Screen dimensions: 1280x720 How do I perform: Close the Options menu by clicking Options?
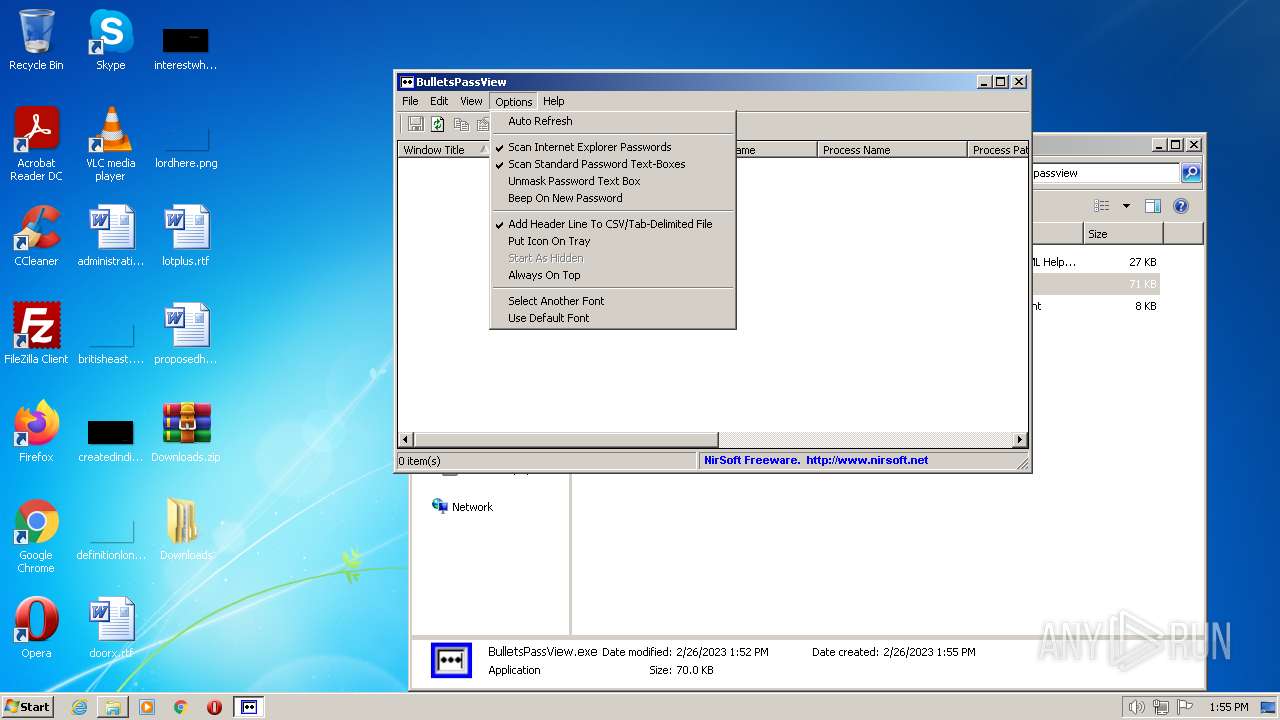(514, 101)
